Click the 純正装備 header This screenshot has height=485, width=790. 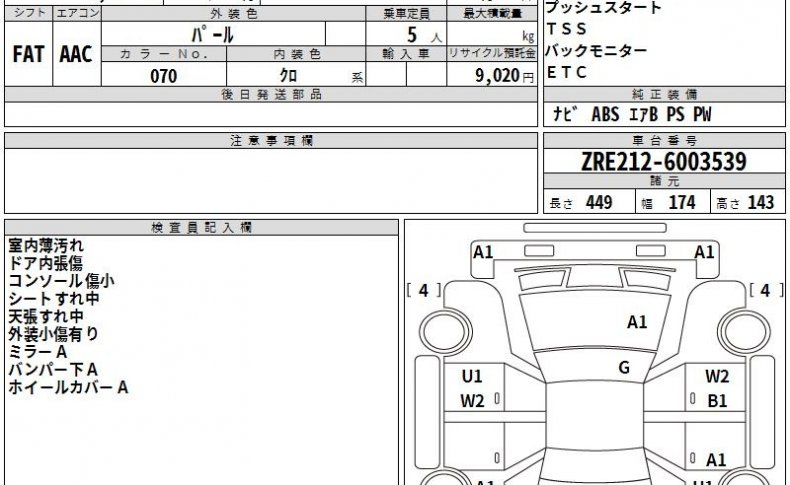pos(664,94)
